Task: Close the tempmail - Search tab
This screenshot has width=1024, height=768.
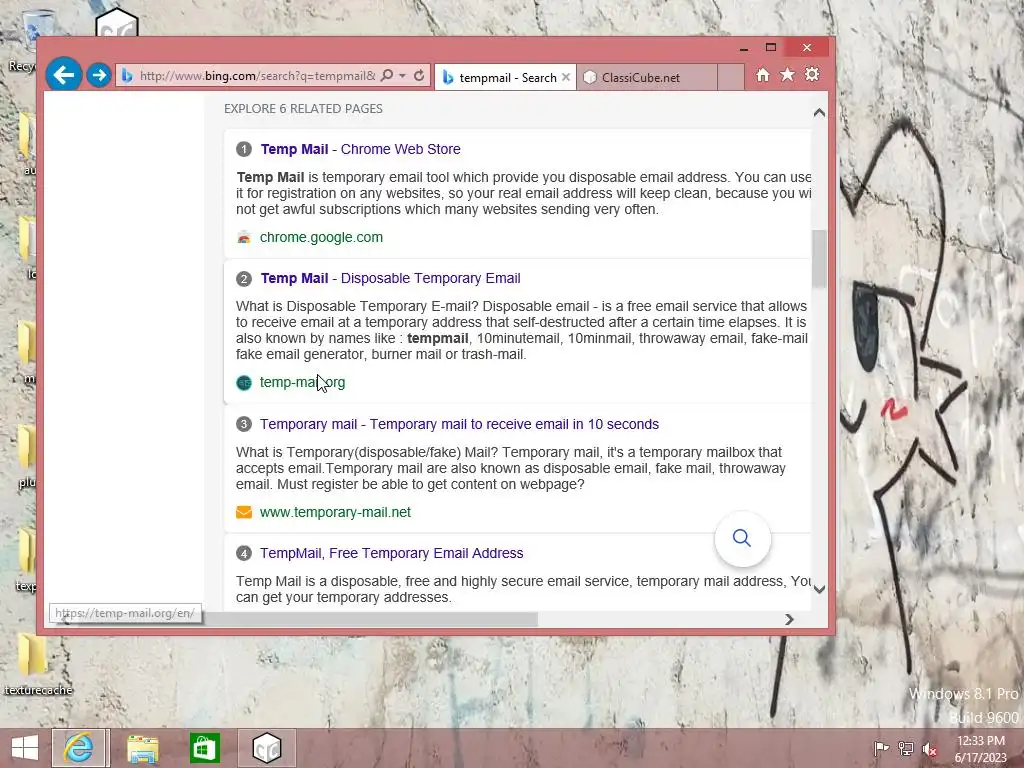Action: point(566,77)
